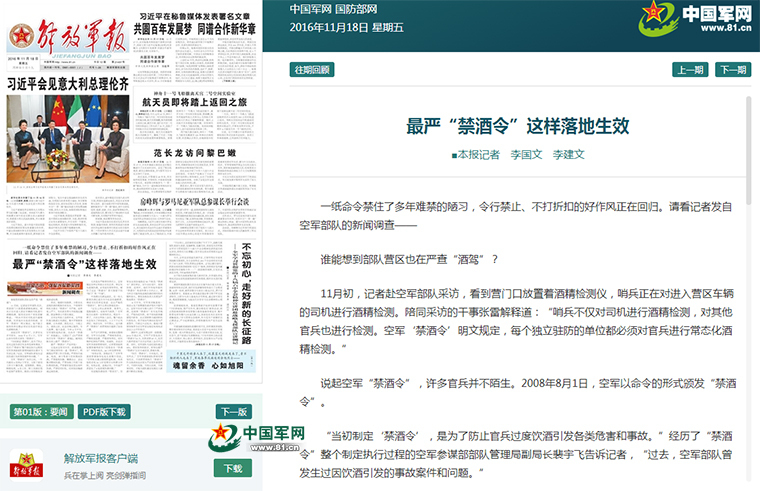This screenshot has height=491, width=760.
Task: Open the 解放军报客户端 link
Action: pos(101,459)
